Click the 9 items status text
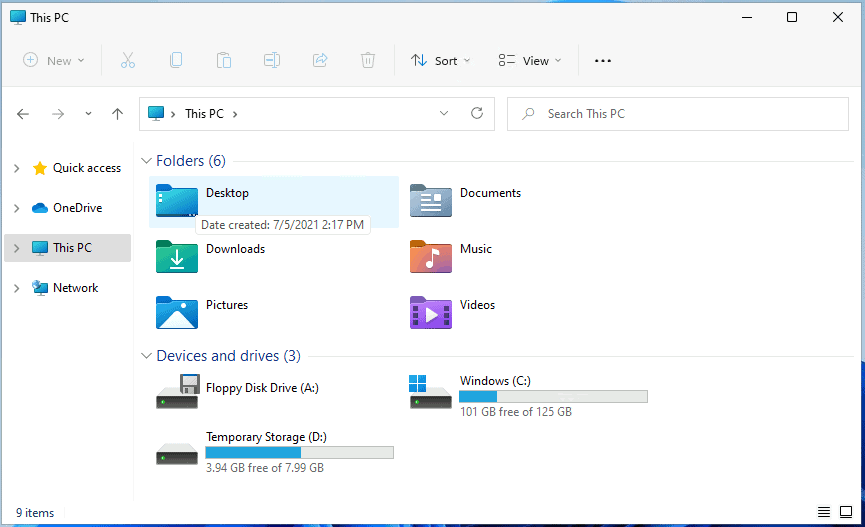The image size is (865, 527). tap(35, 513)
